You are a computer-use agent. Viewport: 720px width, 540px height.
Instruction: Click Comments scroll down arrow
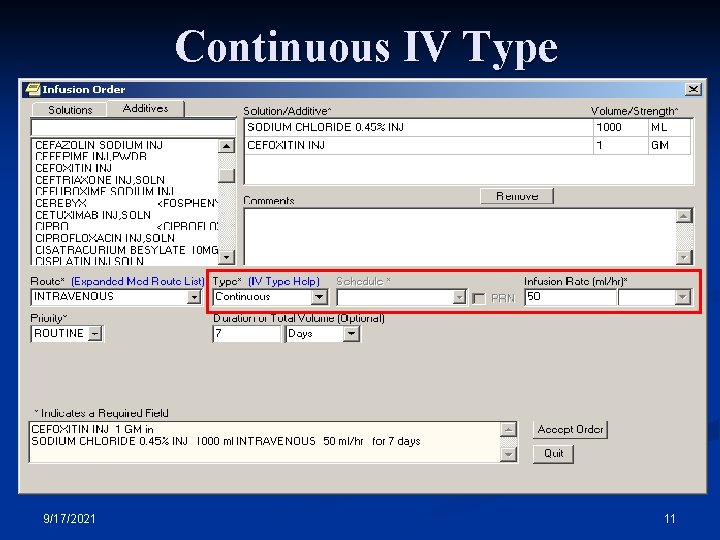click(x=684, y=257)
